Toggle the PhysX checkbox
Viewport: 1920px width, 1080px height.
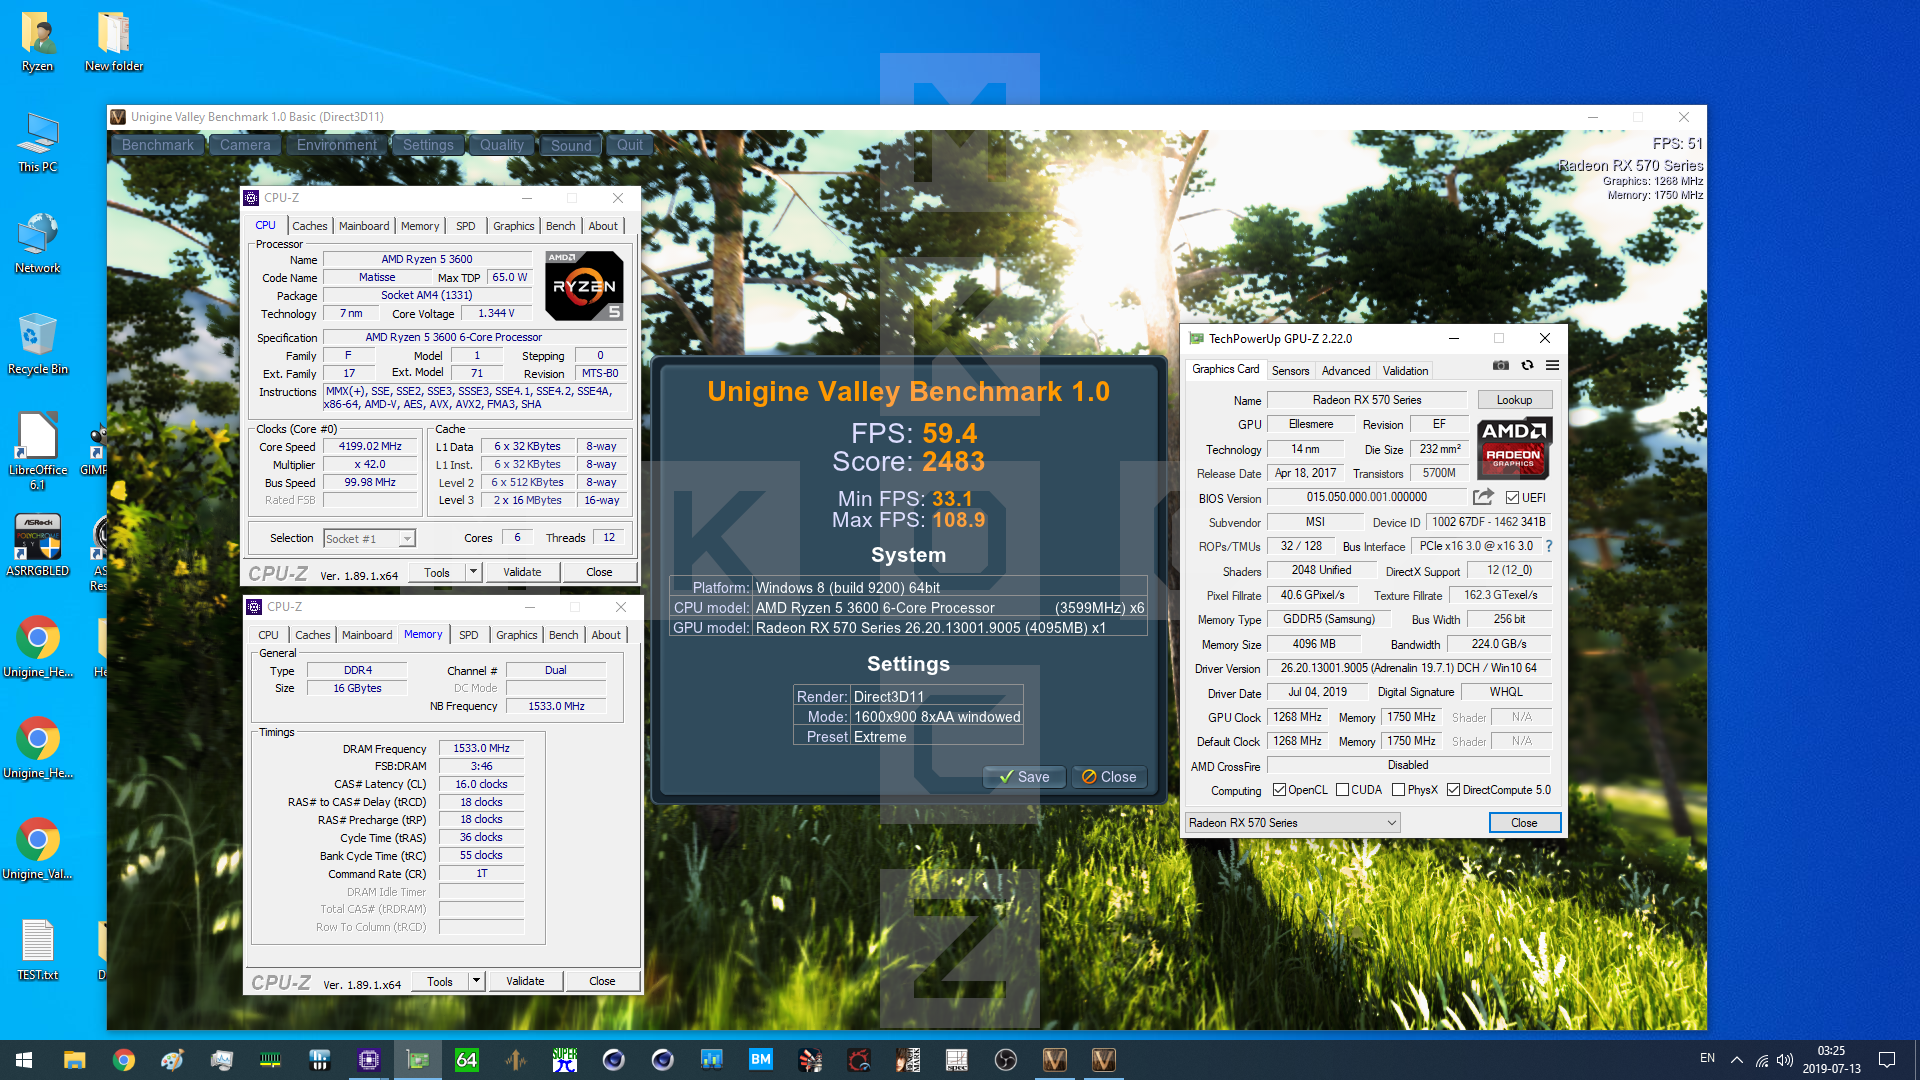(1398, 790)
